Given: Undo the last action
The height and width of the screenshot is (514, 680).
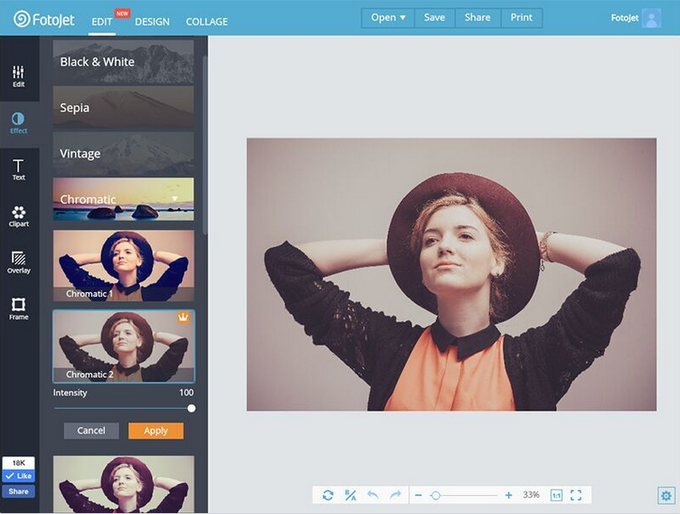Looking at the screenshot, I should 373,495.
